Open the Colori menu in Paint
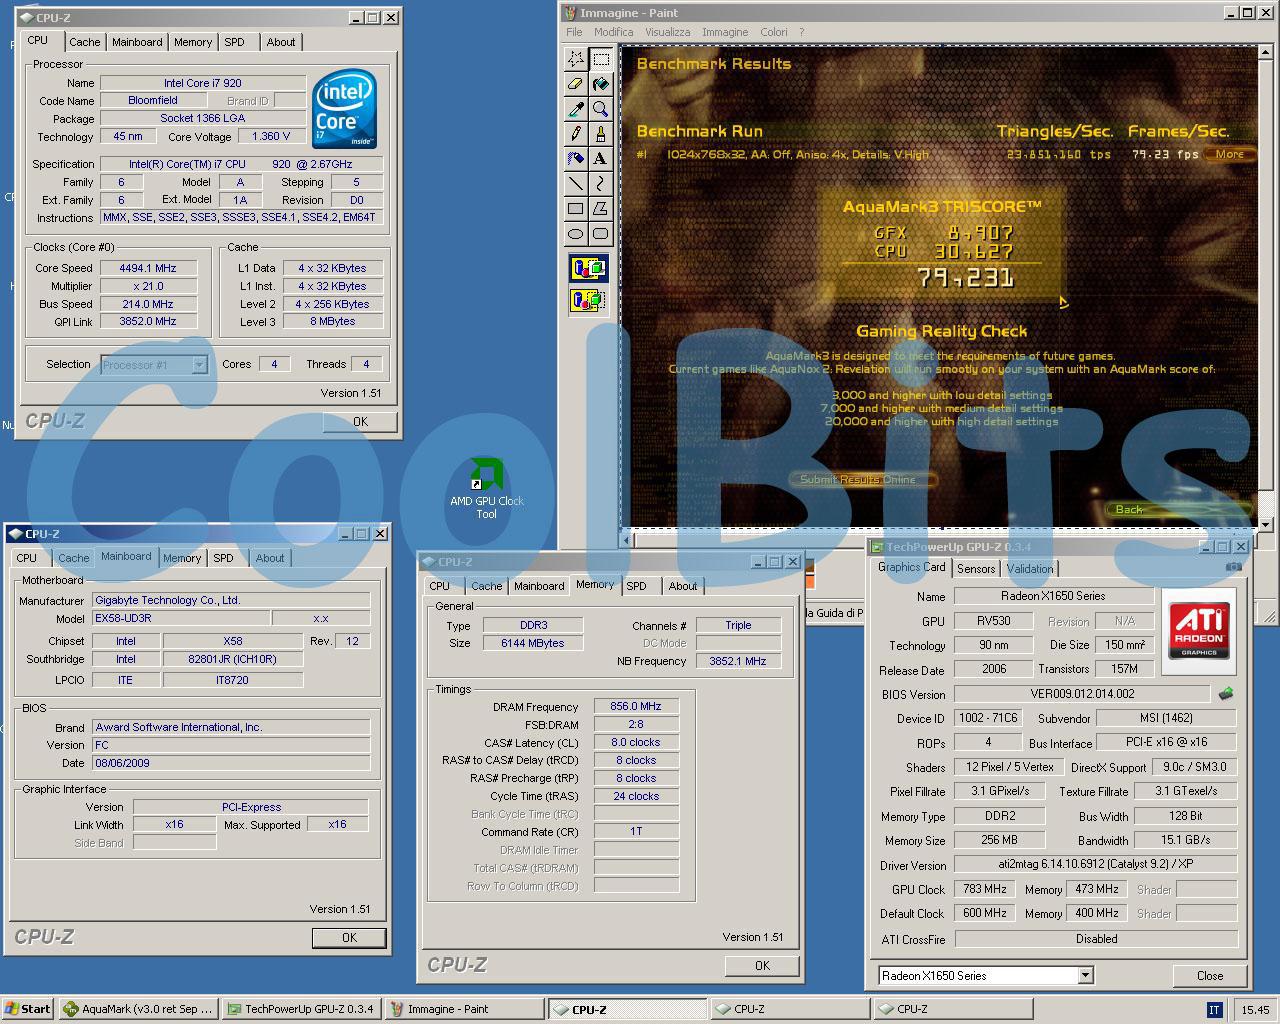This screenshot has height=1024, width=1280. tap(774, 32)
